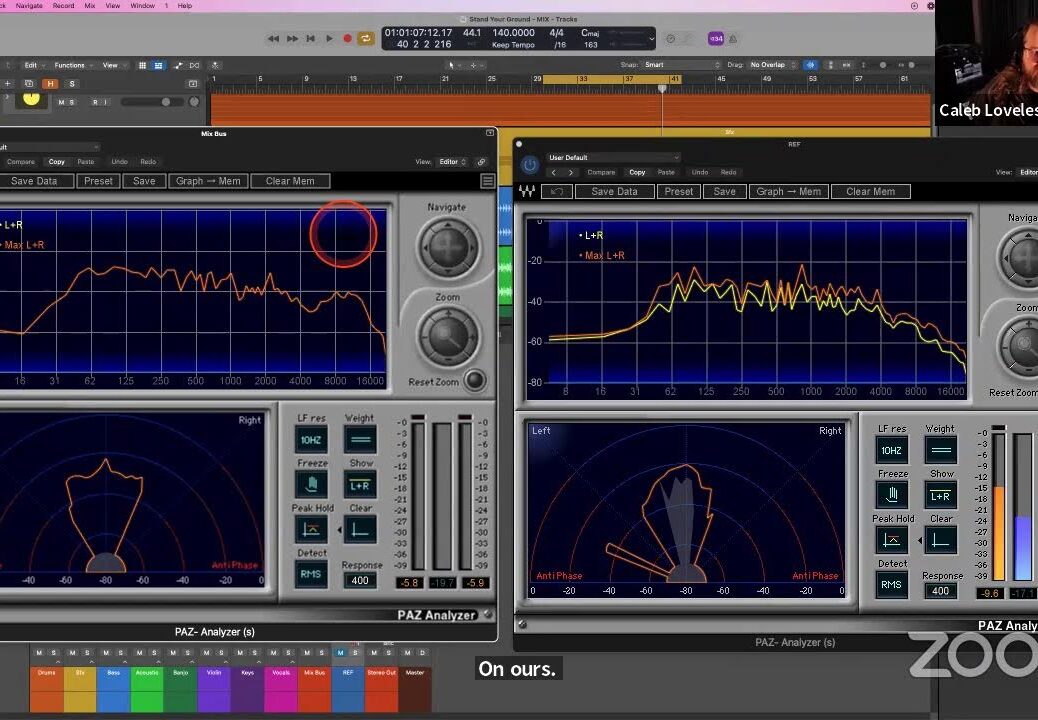Click the Response 400 field in REF analyzer

(x=940, y=591)
